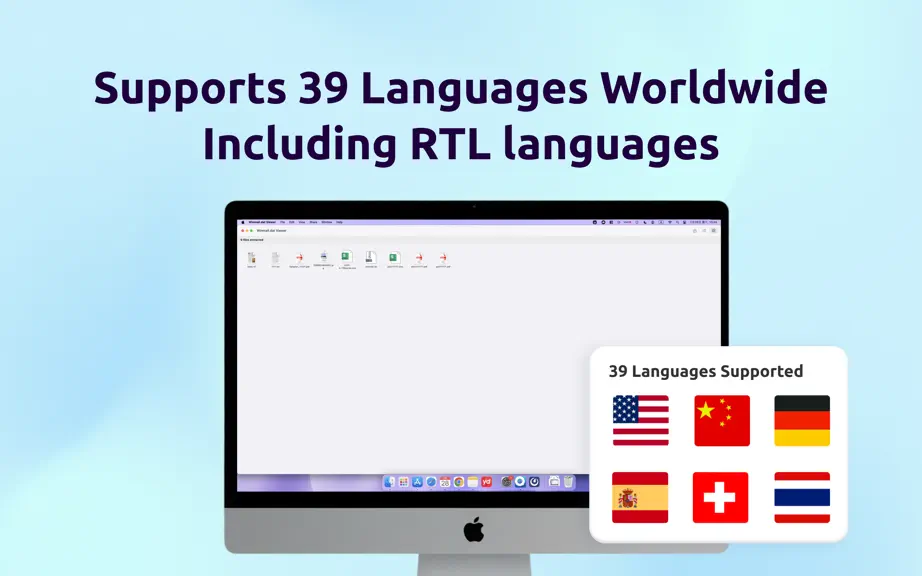
Task: Open the View menu in menu bar
Action: click(302, 222)
